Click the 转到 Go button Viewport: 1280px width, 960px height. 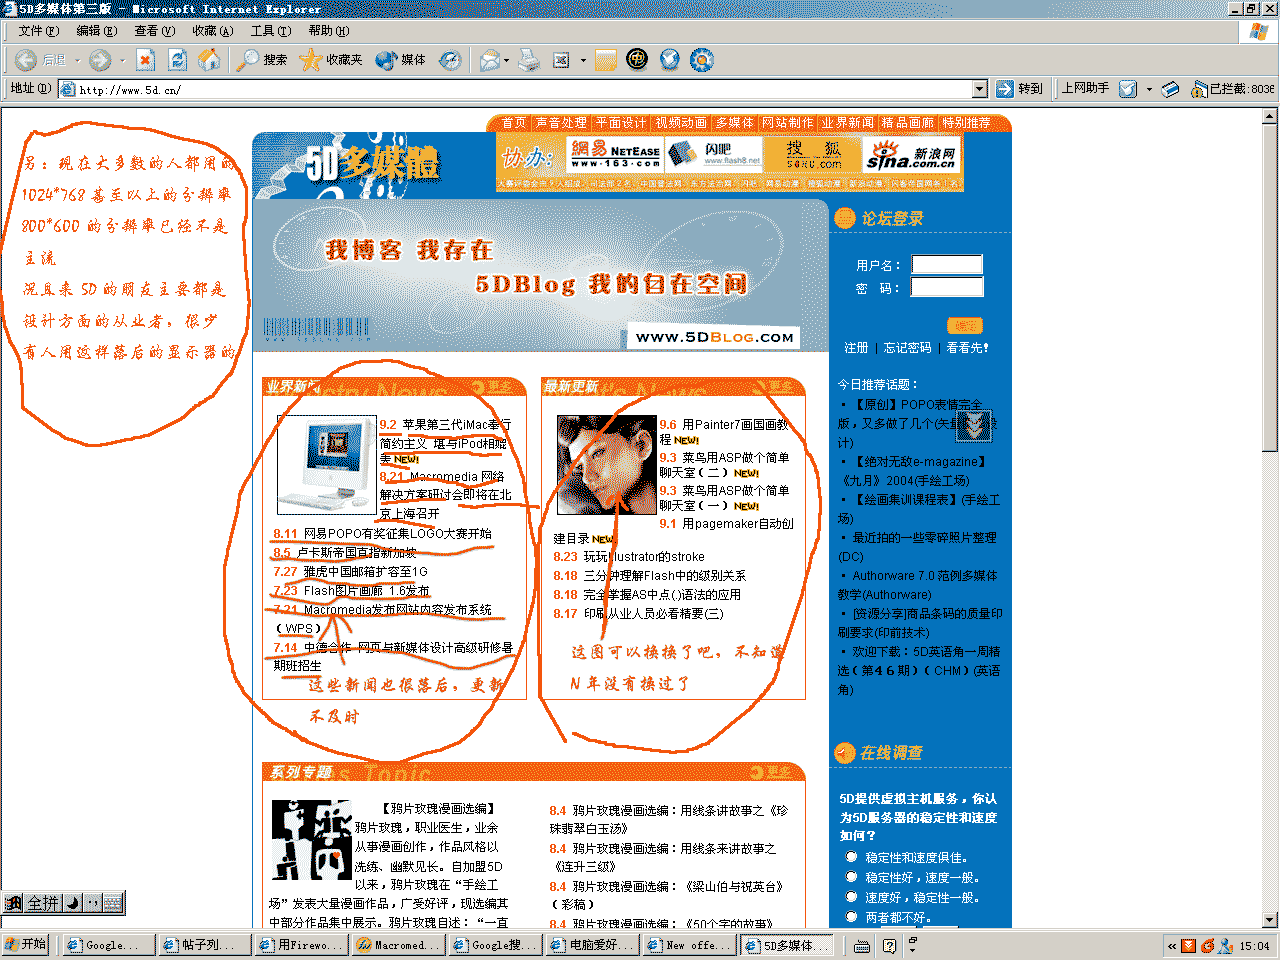1019,89
